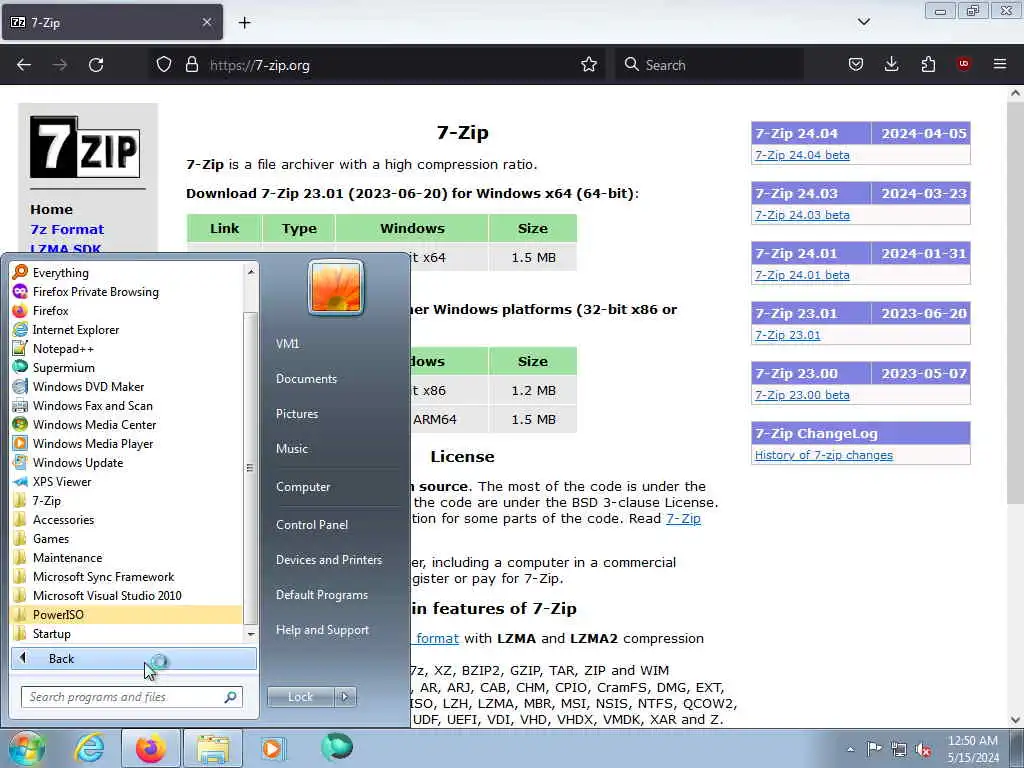This screenshot has width=1024, height=768.
Task: Open the 7-Zip 23.01 release link
Action: coord(787,335)
